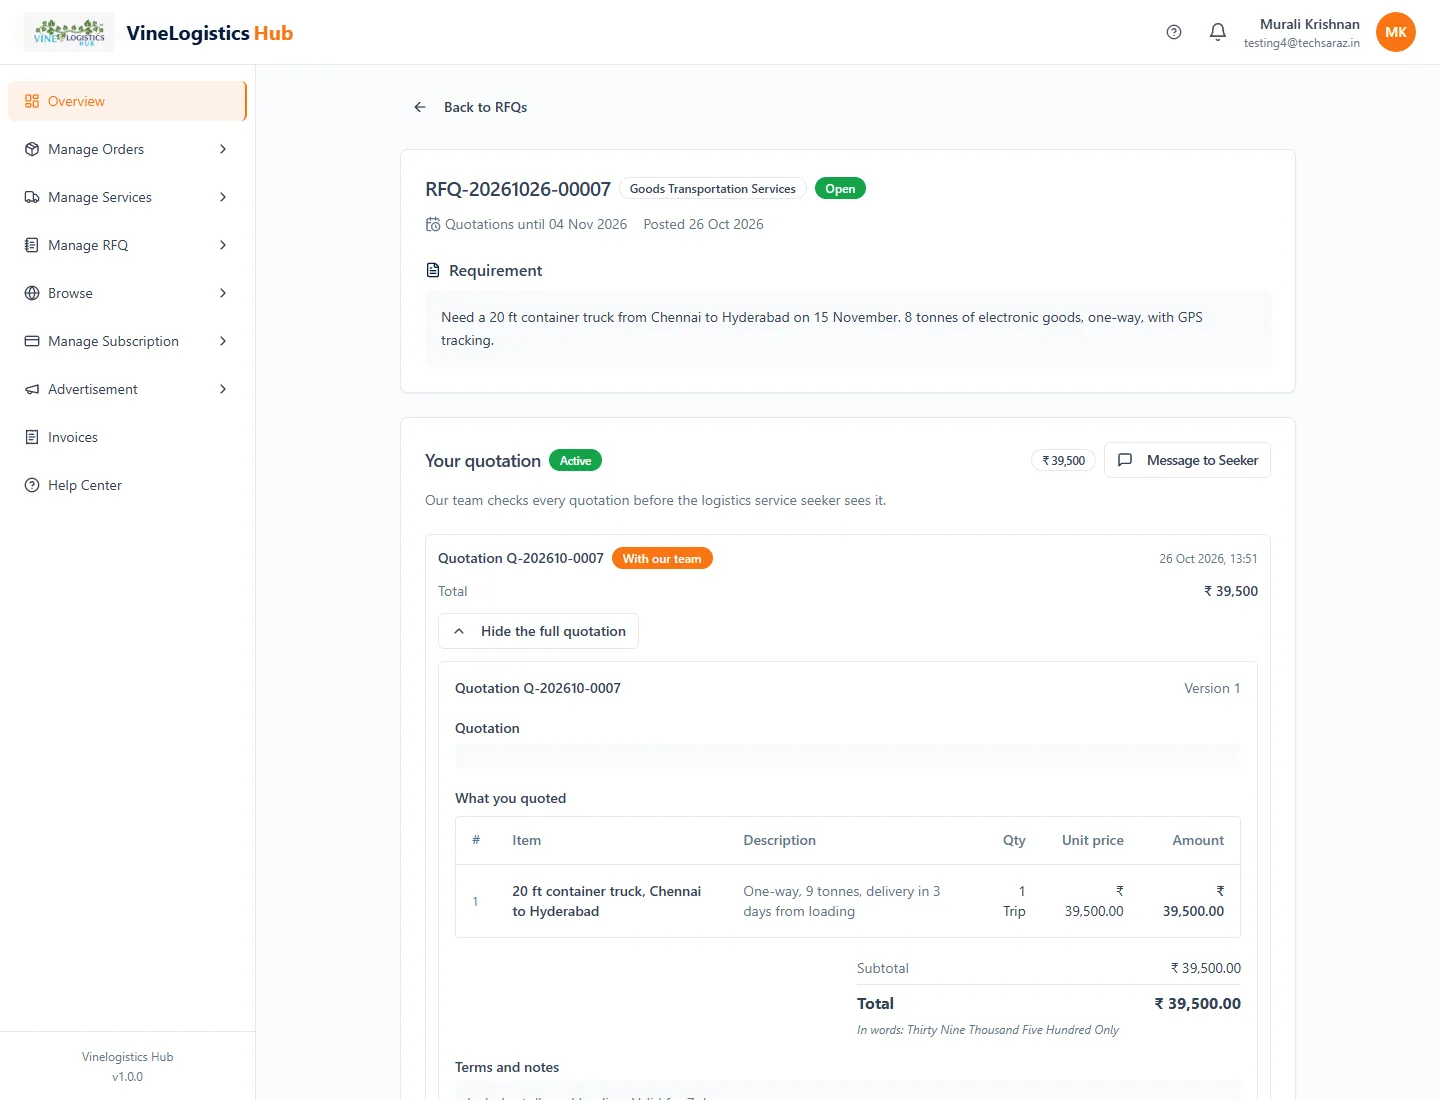This screenshot has height=1100, width=1440.
Task: Click the Manage RFQ document icon
Action: [x=32, y=245]
